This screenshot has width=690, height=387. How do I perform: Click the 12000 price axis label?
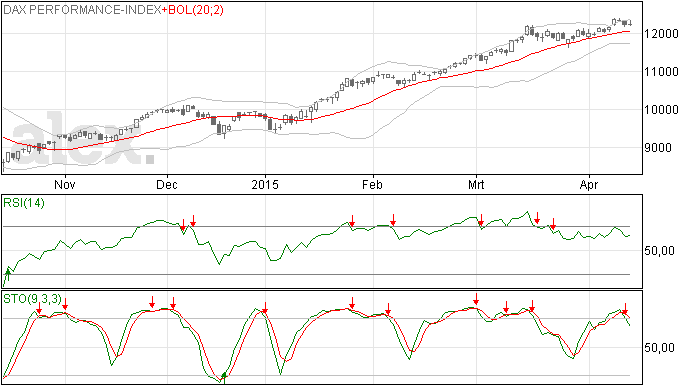pyautogui.click(x=661, y=34)
